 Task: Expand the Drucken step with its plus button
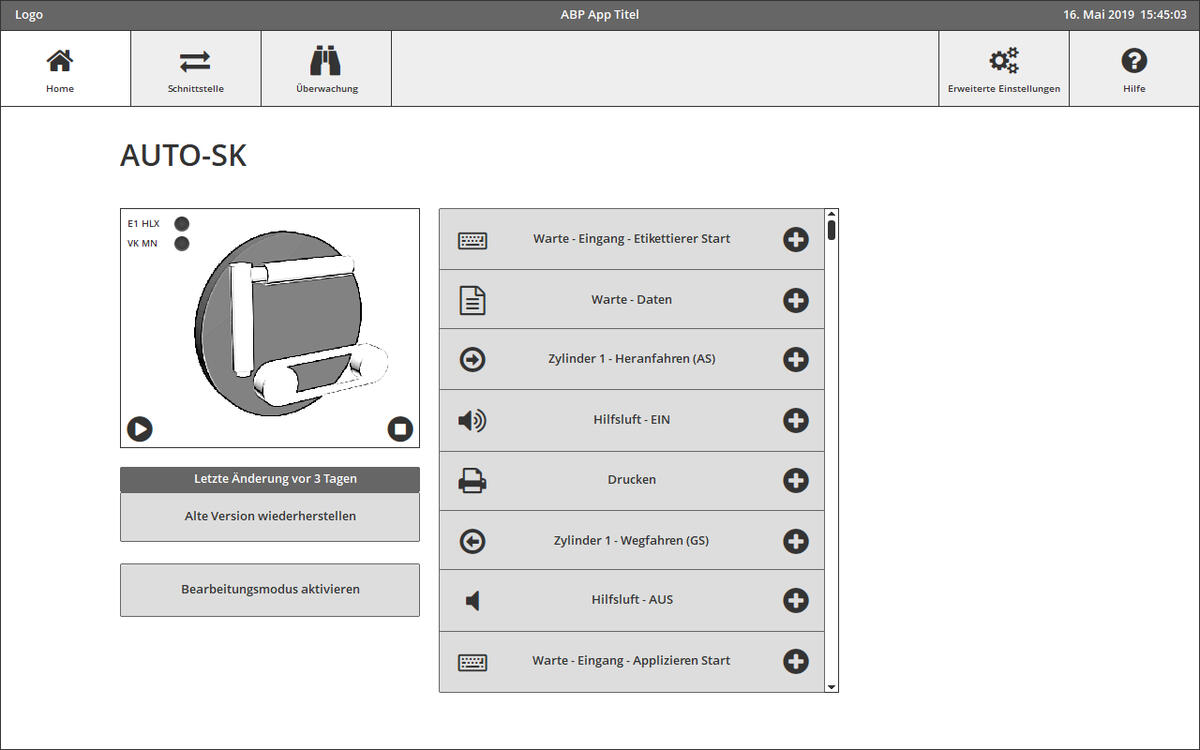[x=796, y=480]
